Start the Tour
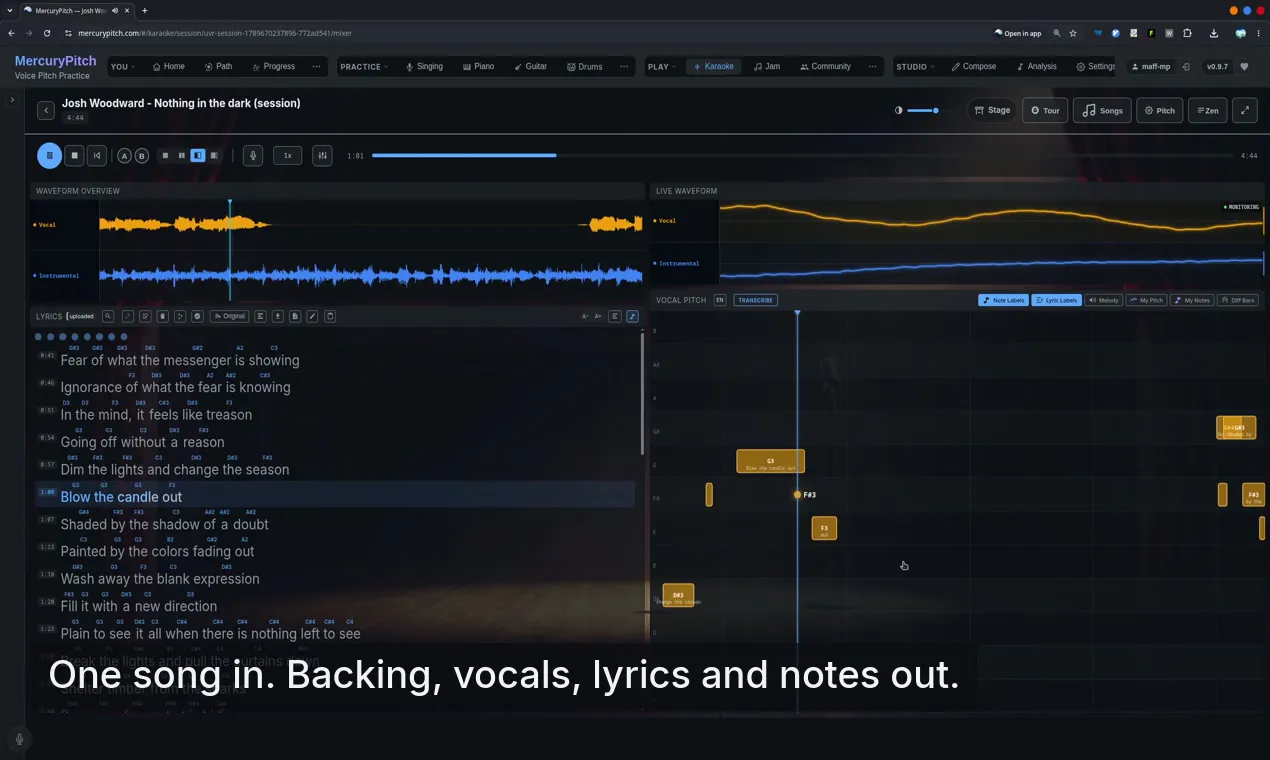The width and height of the screenshot is (1270, 760). point(1045,110)
